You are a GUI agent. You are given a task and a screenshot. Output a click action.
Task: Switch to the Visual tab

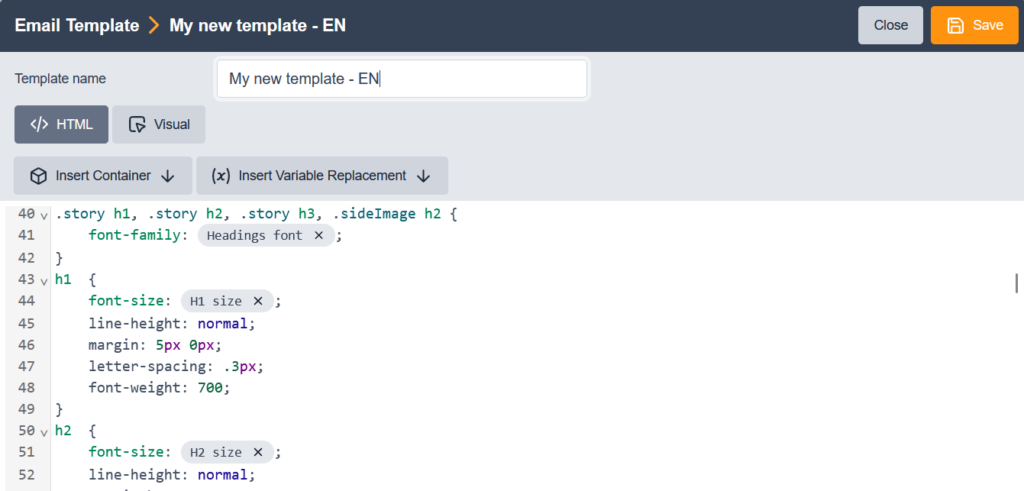click(159, 125)
